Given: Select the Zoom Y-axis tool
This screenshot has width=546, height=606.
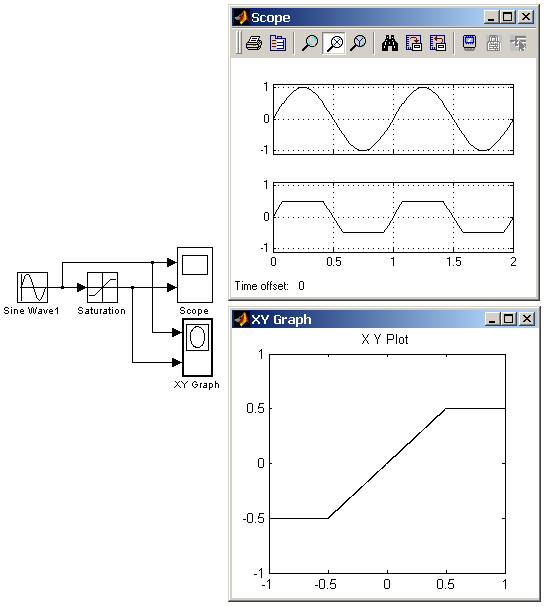Looking at the screenshot, I should pyautogui.click(x=358, y=43).
